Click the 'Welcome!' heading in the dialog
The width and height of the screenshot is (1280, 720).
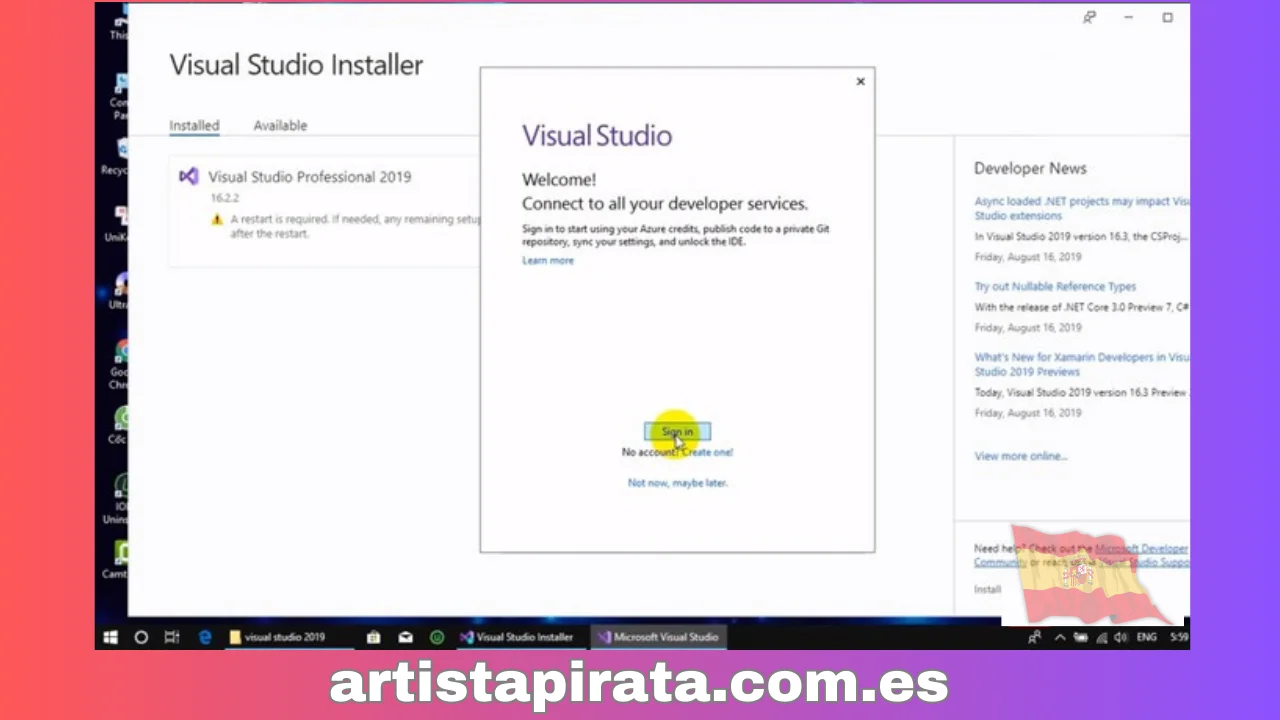[559, 180]
